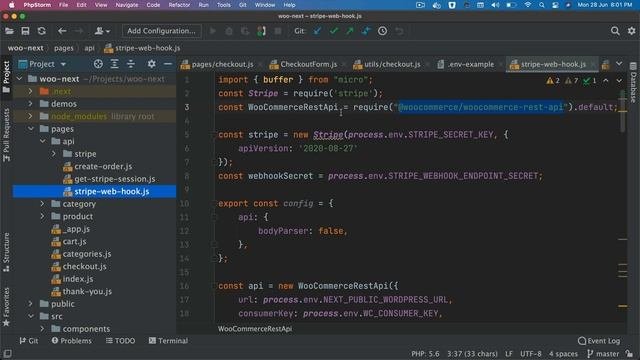The image size is (640, 360).
Task: Show Git history clock icon
Action: pos(382,31)
